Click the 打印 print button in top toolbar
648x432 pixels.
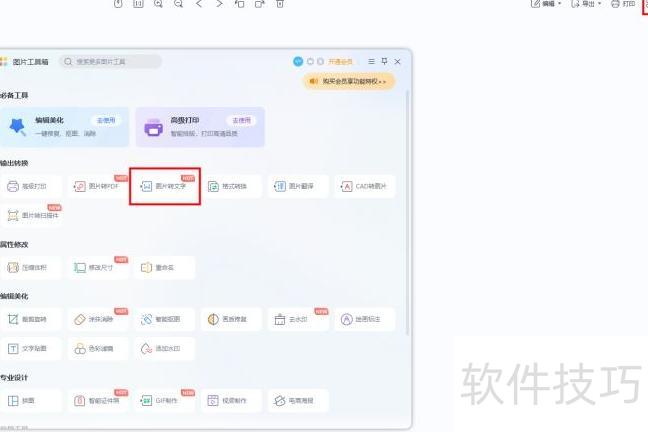[623, 4]
